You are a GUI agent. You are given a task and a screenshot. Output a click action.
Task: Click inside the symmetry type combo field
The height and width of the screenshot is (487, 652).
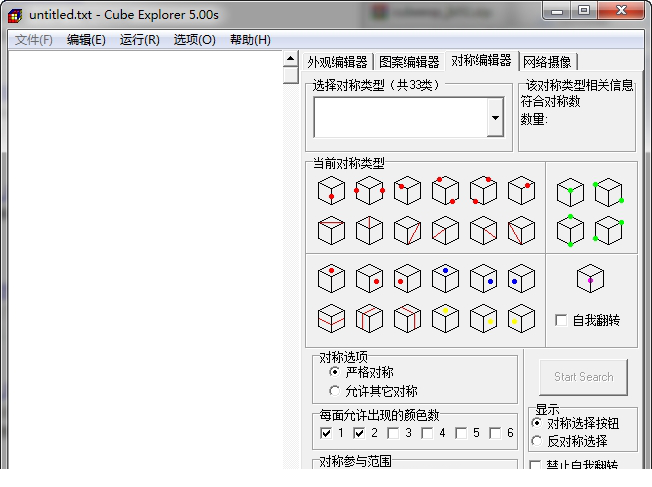pos(401,118)
